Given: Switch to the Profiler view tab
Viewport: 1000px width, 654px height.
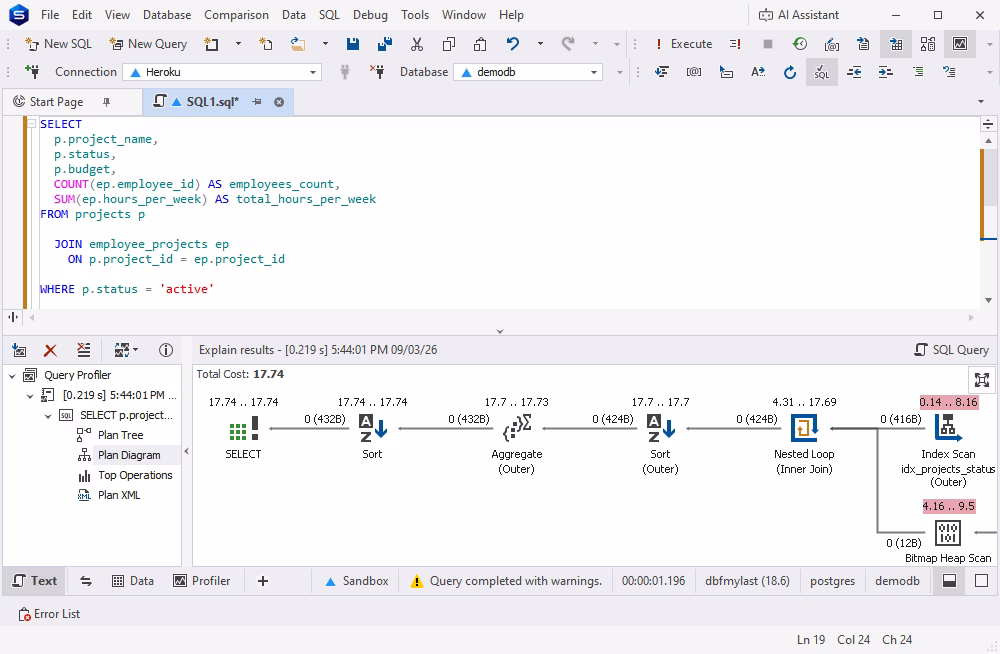Looking at the screenshot, I should [202, 581].
